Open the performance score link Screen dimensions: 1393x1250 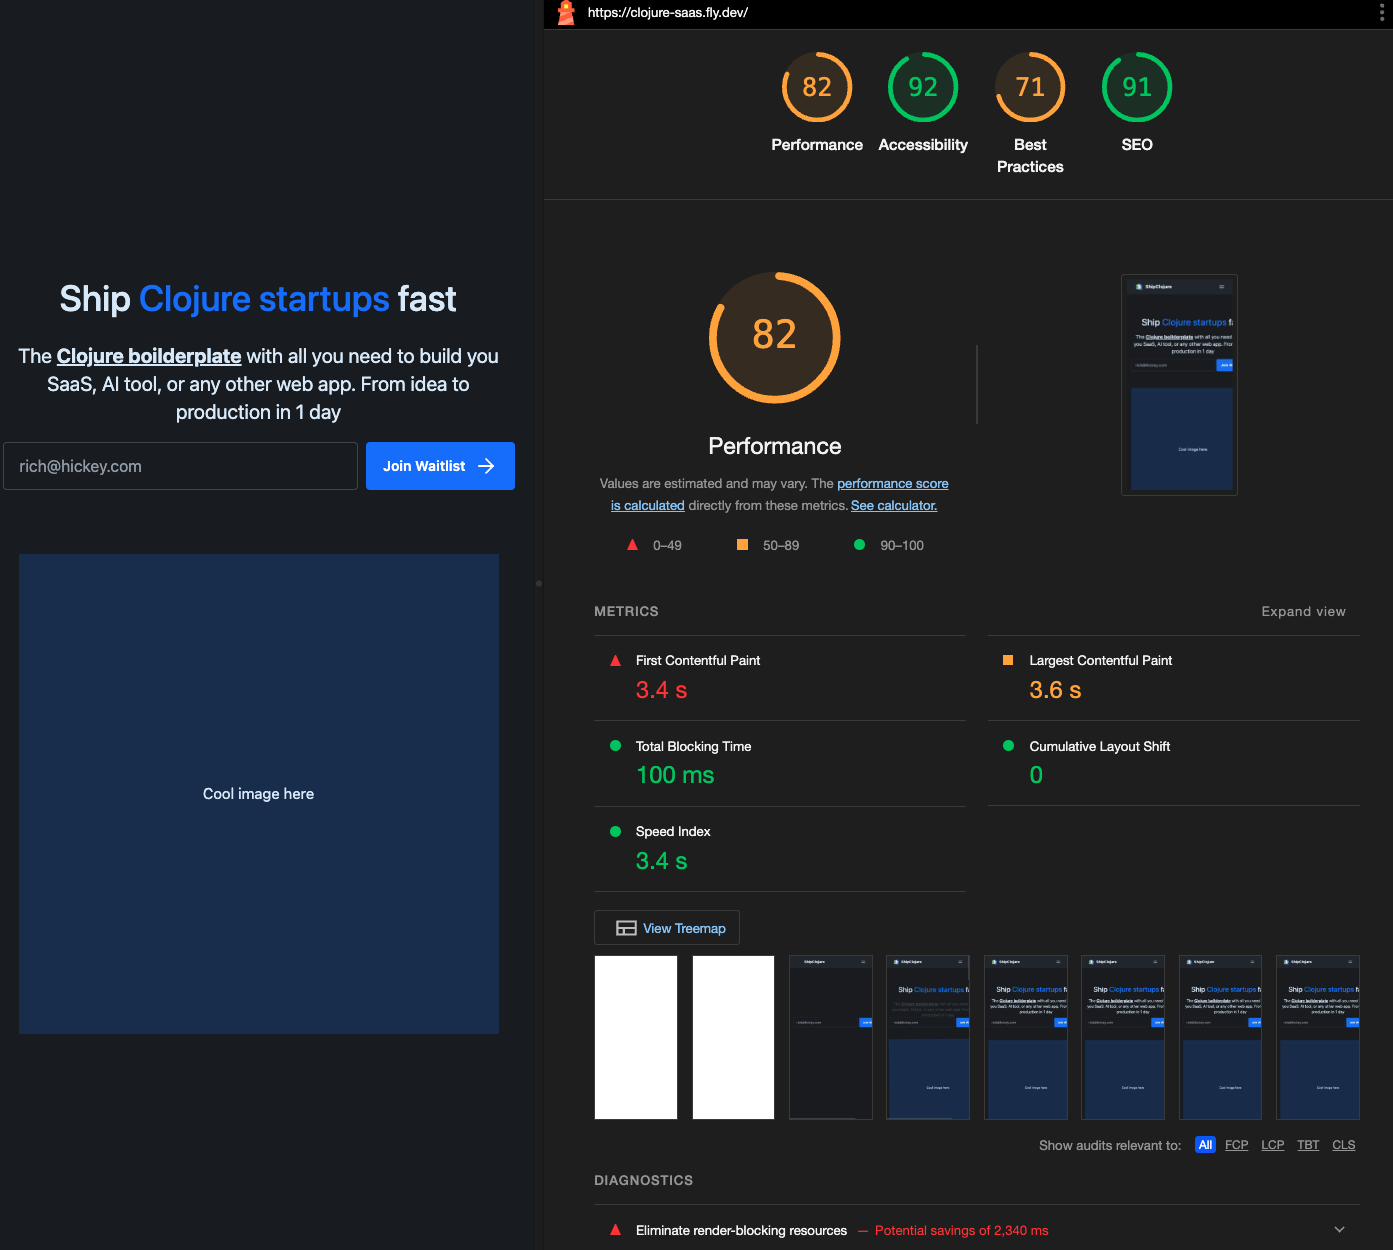(x=893, y=484)
